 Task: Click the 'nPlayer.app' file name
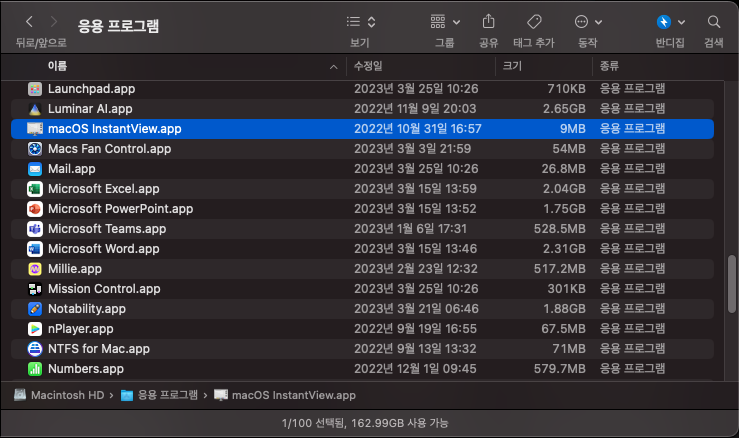(81, 329)
